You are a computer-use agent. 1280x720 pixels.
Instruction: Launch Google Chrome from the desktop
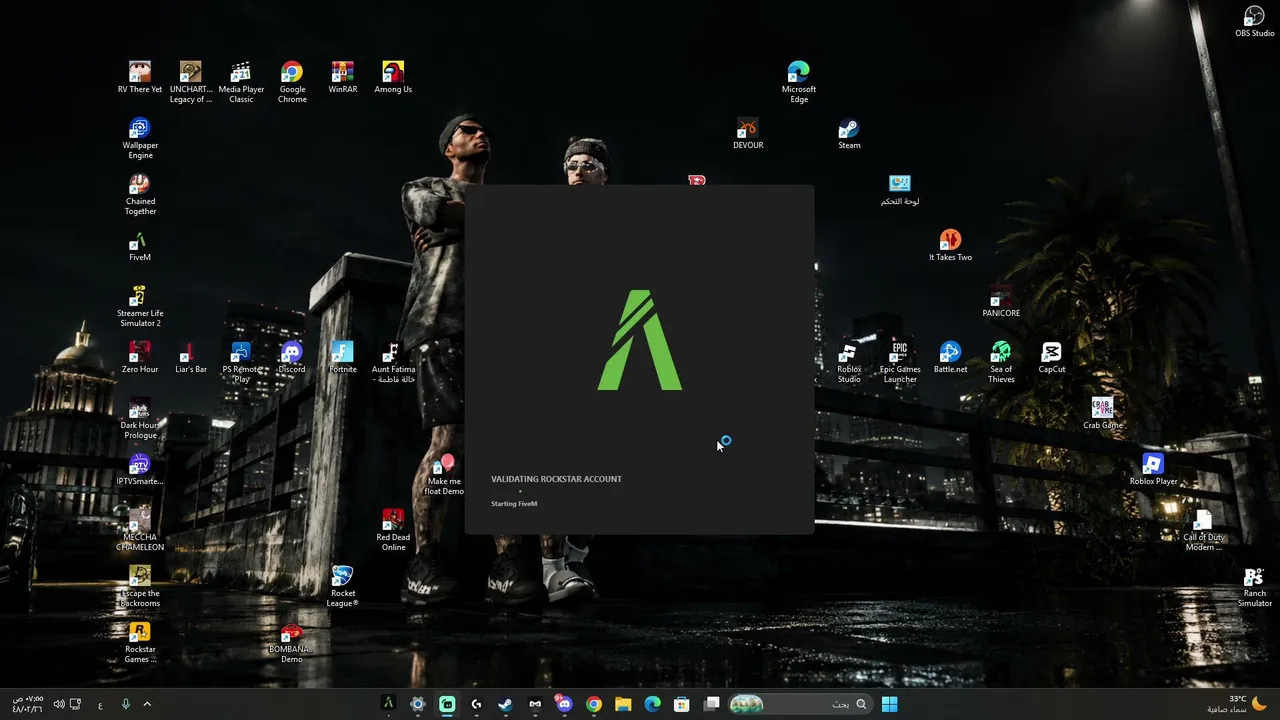click(292, 83)
